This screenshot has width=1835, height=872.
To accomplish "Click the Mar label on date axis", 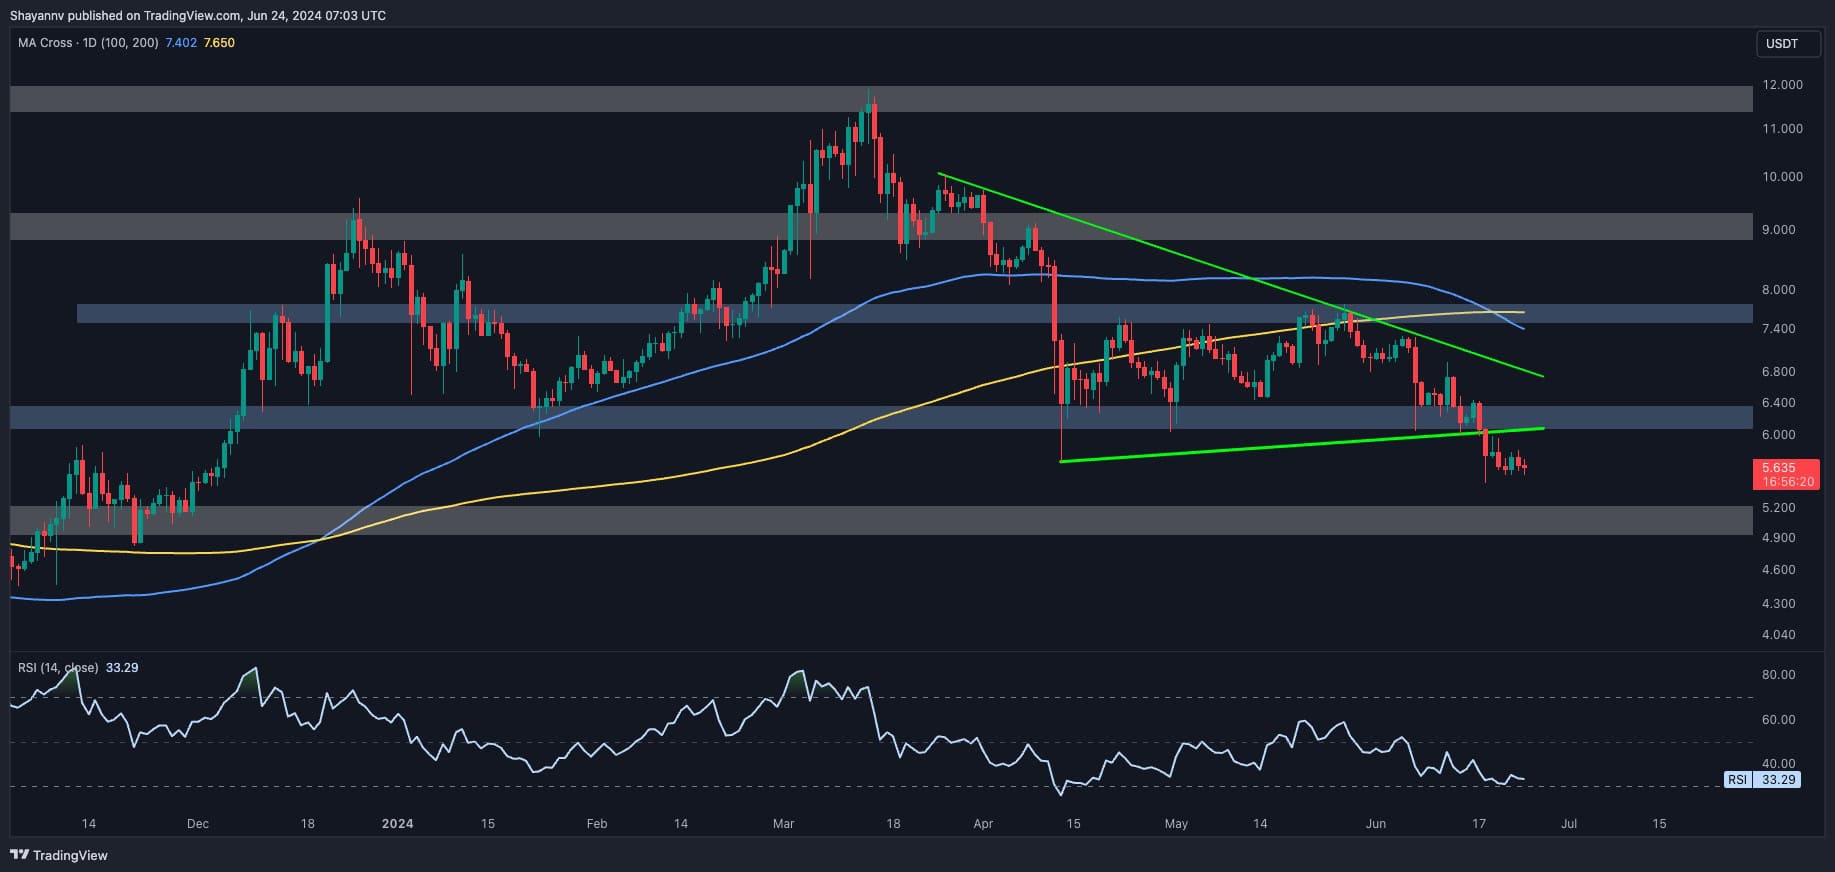I will [x=783, y=824].
